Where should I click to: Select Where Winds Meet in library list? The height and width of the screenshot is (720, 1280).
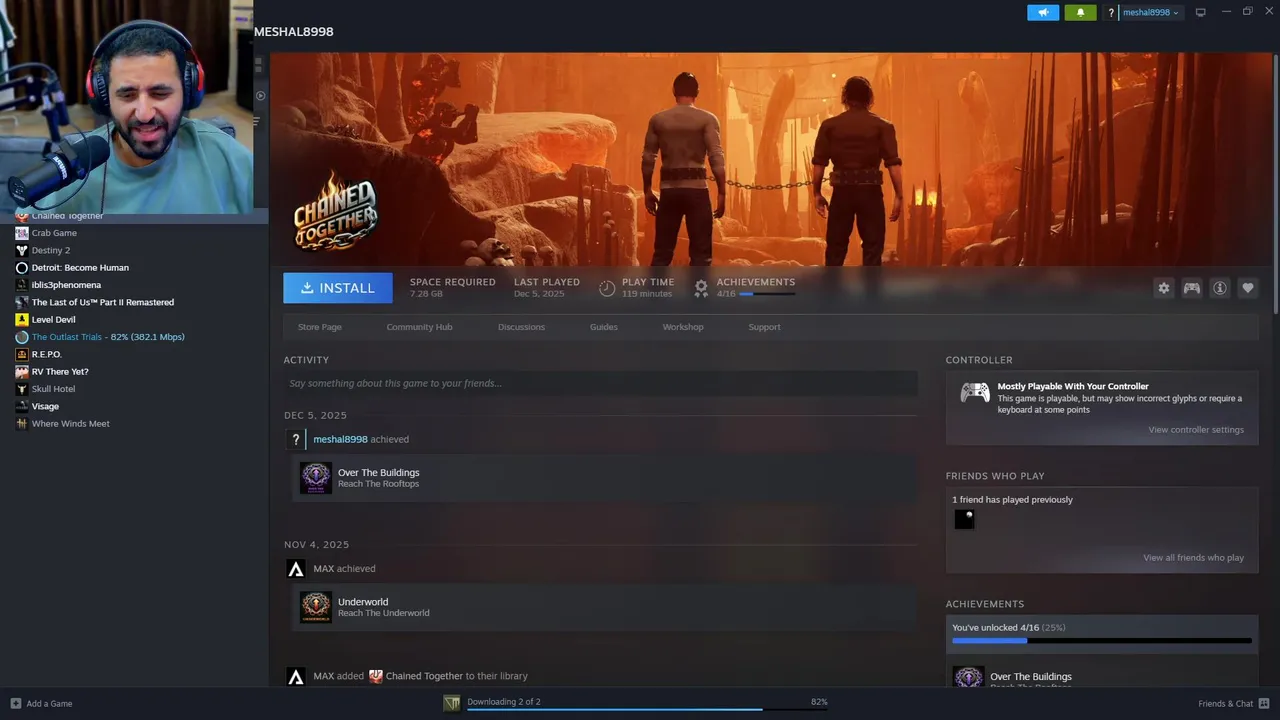[x=71, y=424]
